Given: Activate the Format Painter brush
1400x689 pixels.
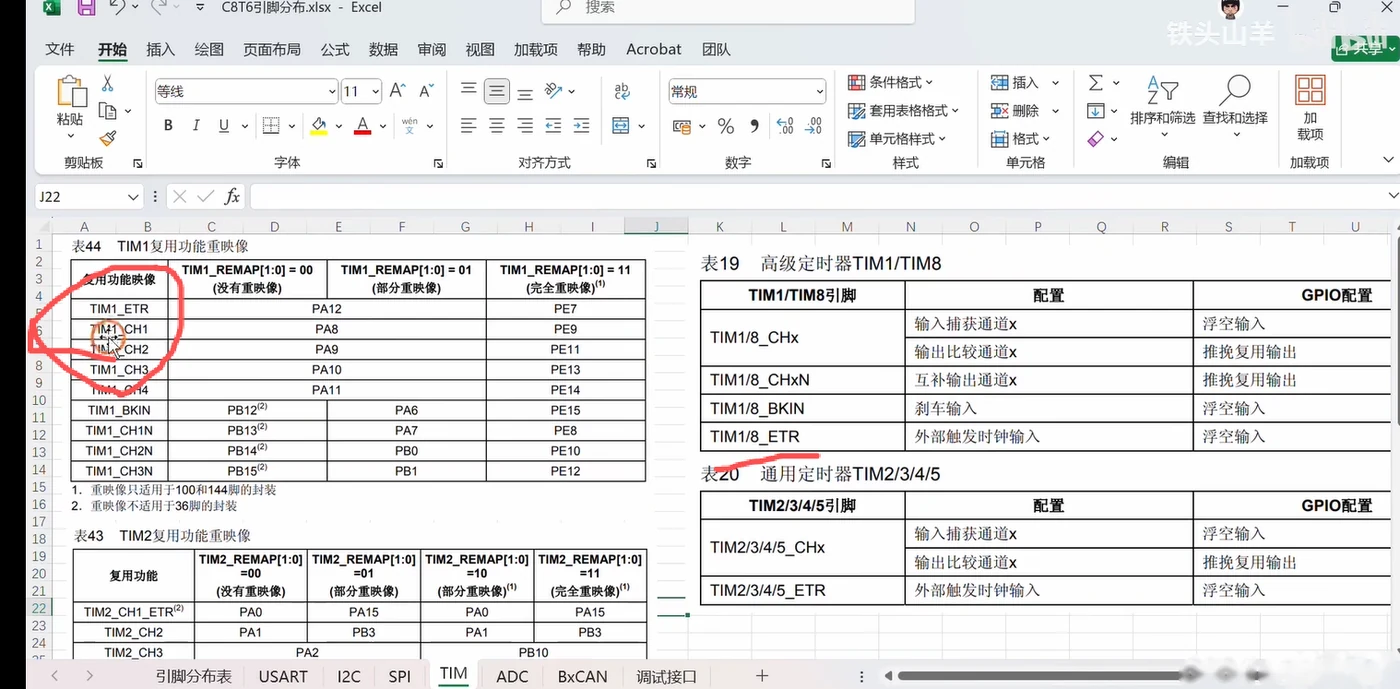Looking at the screenshot, I should [108, 139].
